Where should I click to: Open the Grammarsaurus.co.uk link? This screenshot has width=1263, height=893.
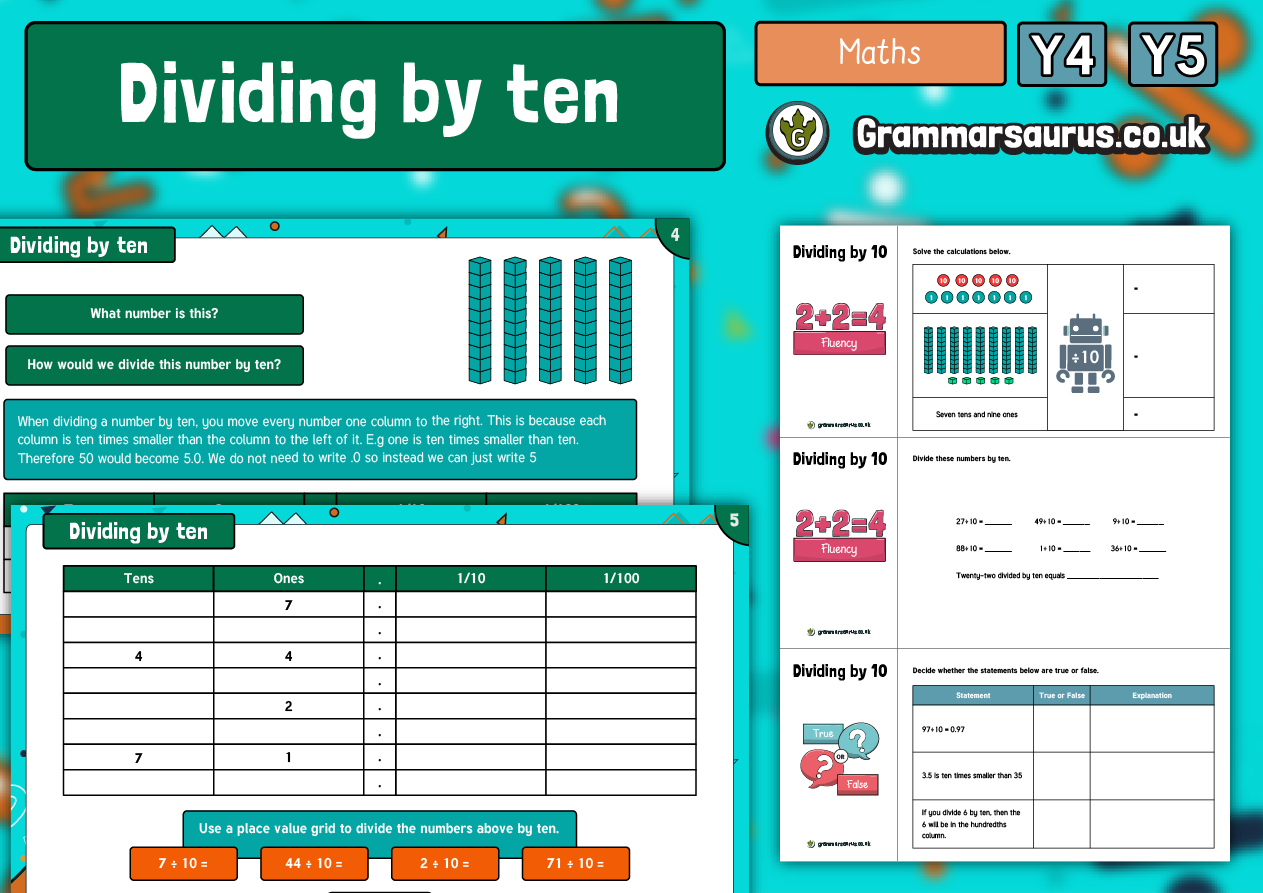click(1030, 131)
